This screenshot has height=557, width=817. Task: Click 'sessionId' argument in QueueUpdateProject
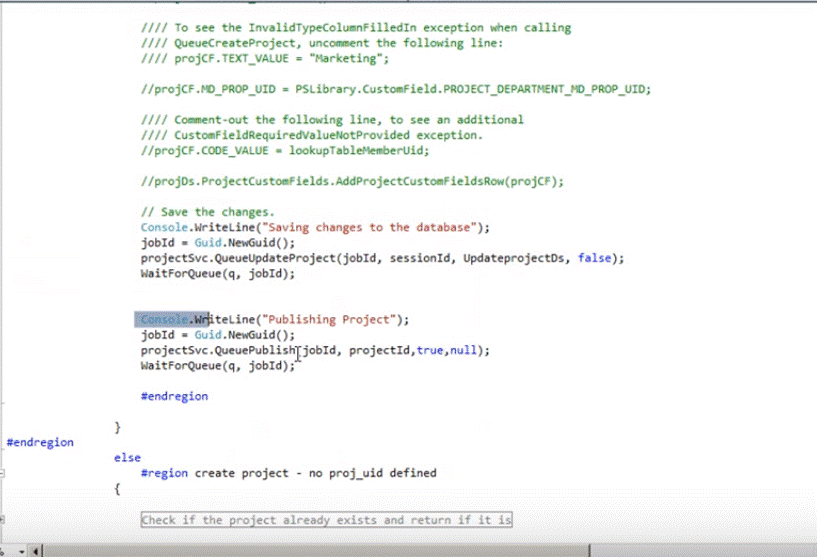pos(420,258)
